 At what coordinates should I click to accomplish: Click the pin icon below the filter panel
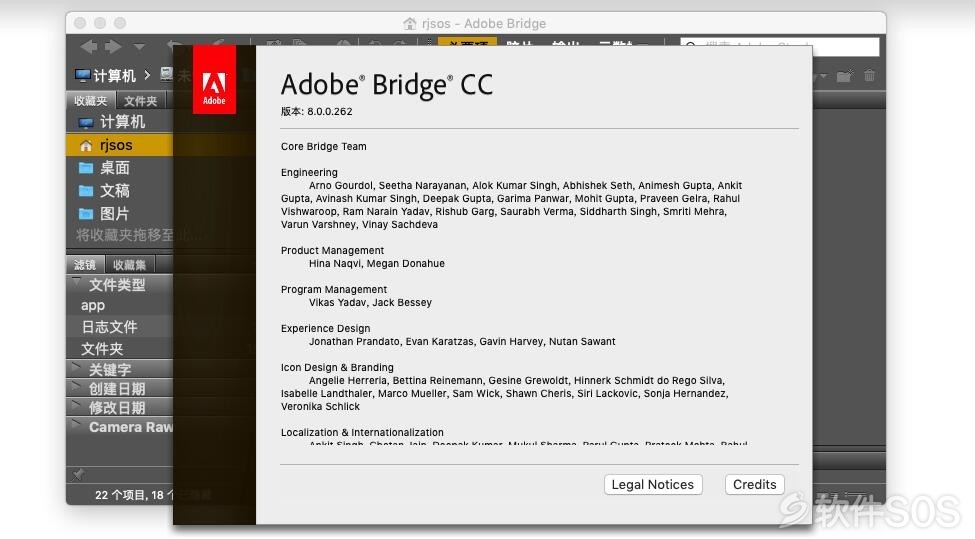coord(78,474)
